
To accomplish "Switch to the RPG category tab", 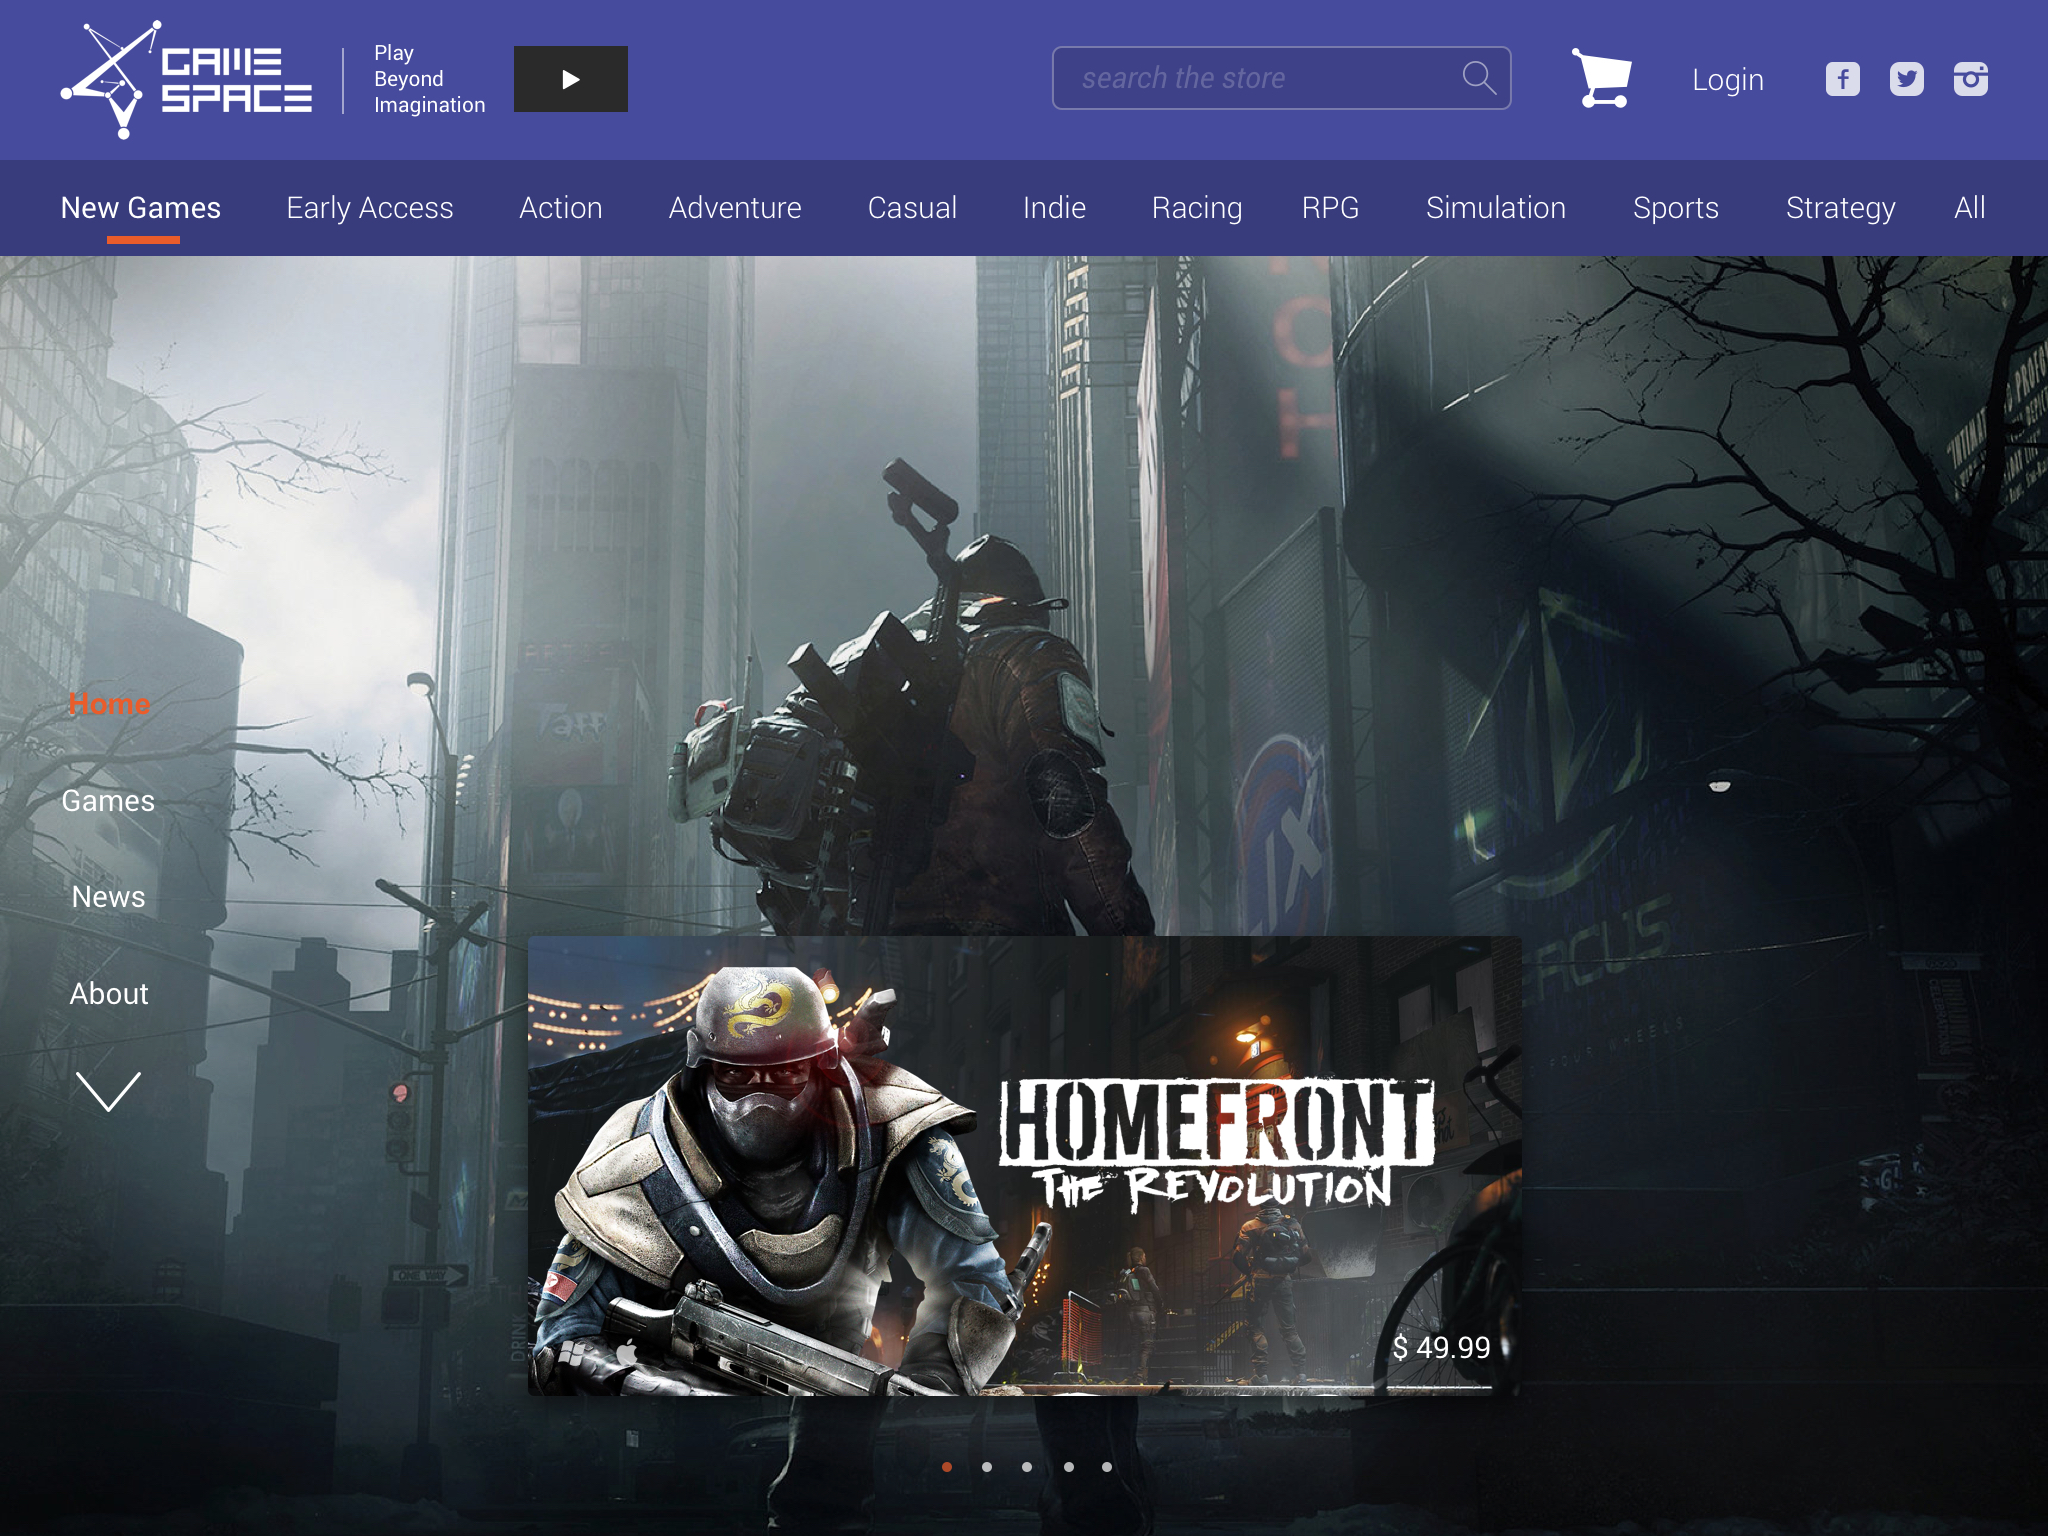I will (x=1330, y=208).
